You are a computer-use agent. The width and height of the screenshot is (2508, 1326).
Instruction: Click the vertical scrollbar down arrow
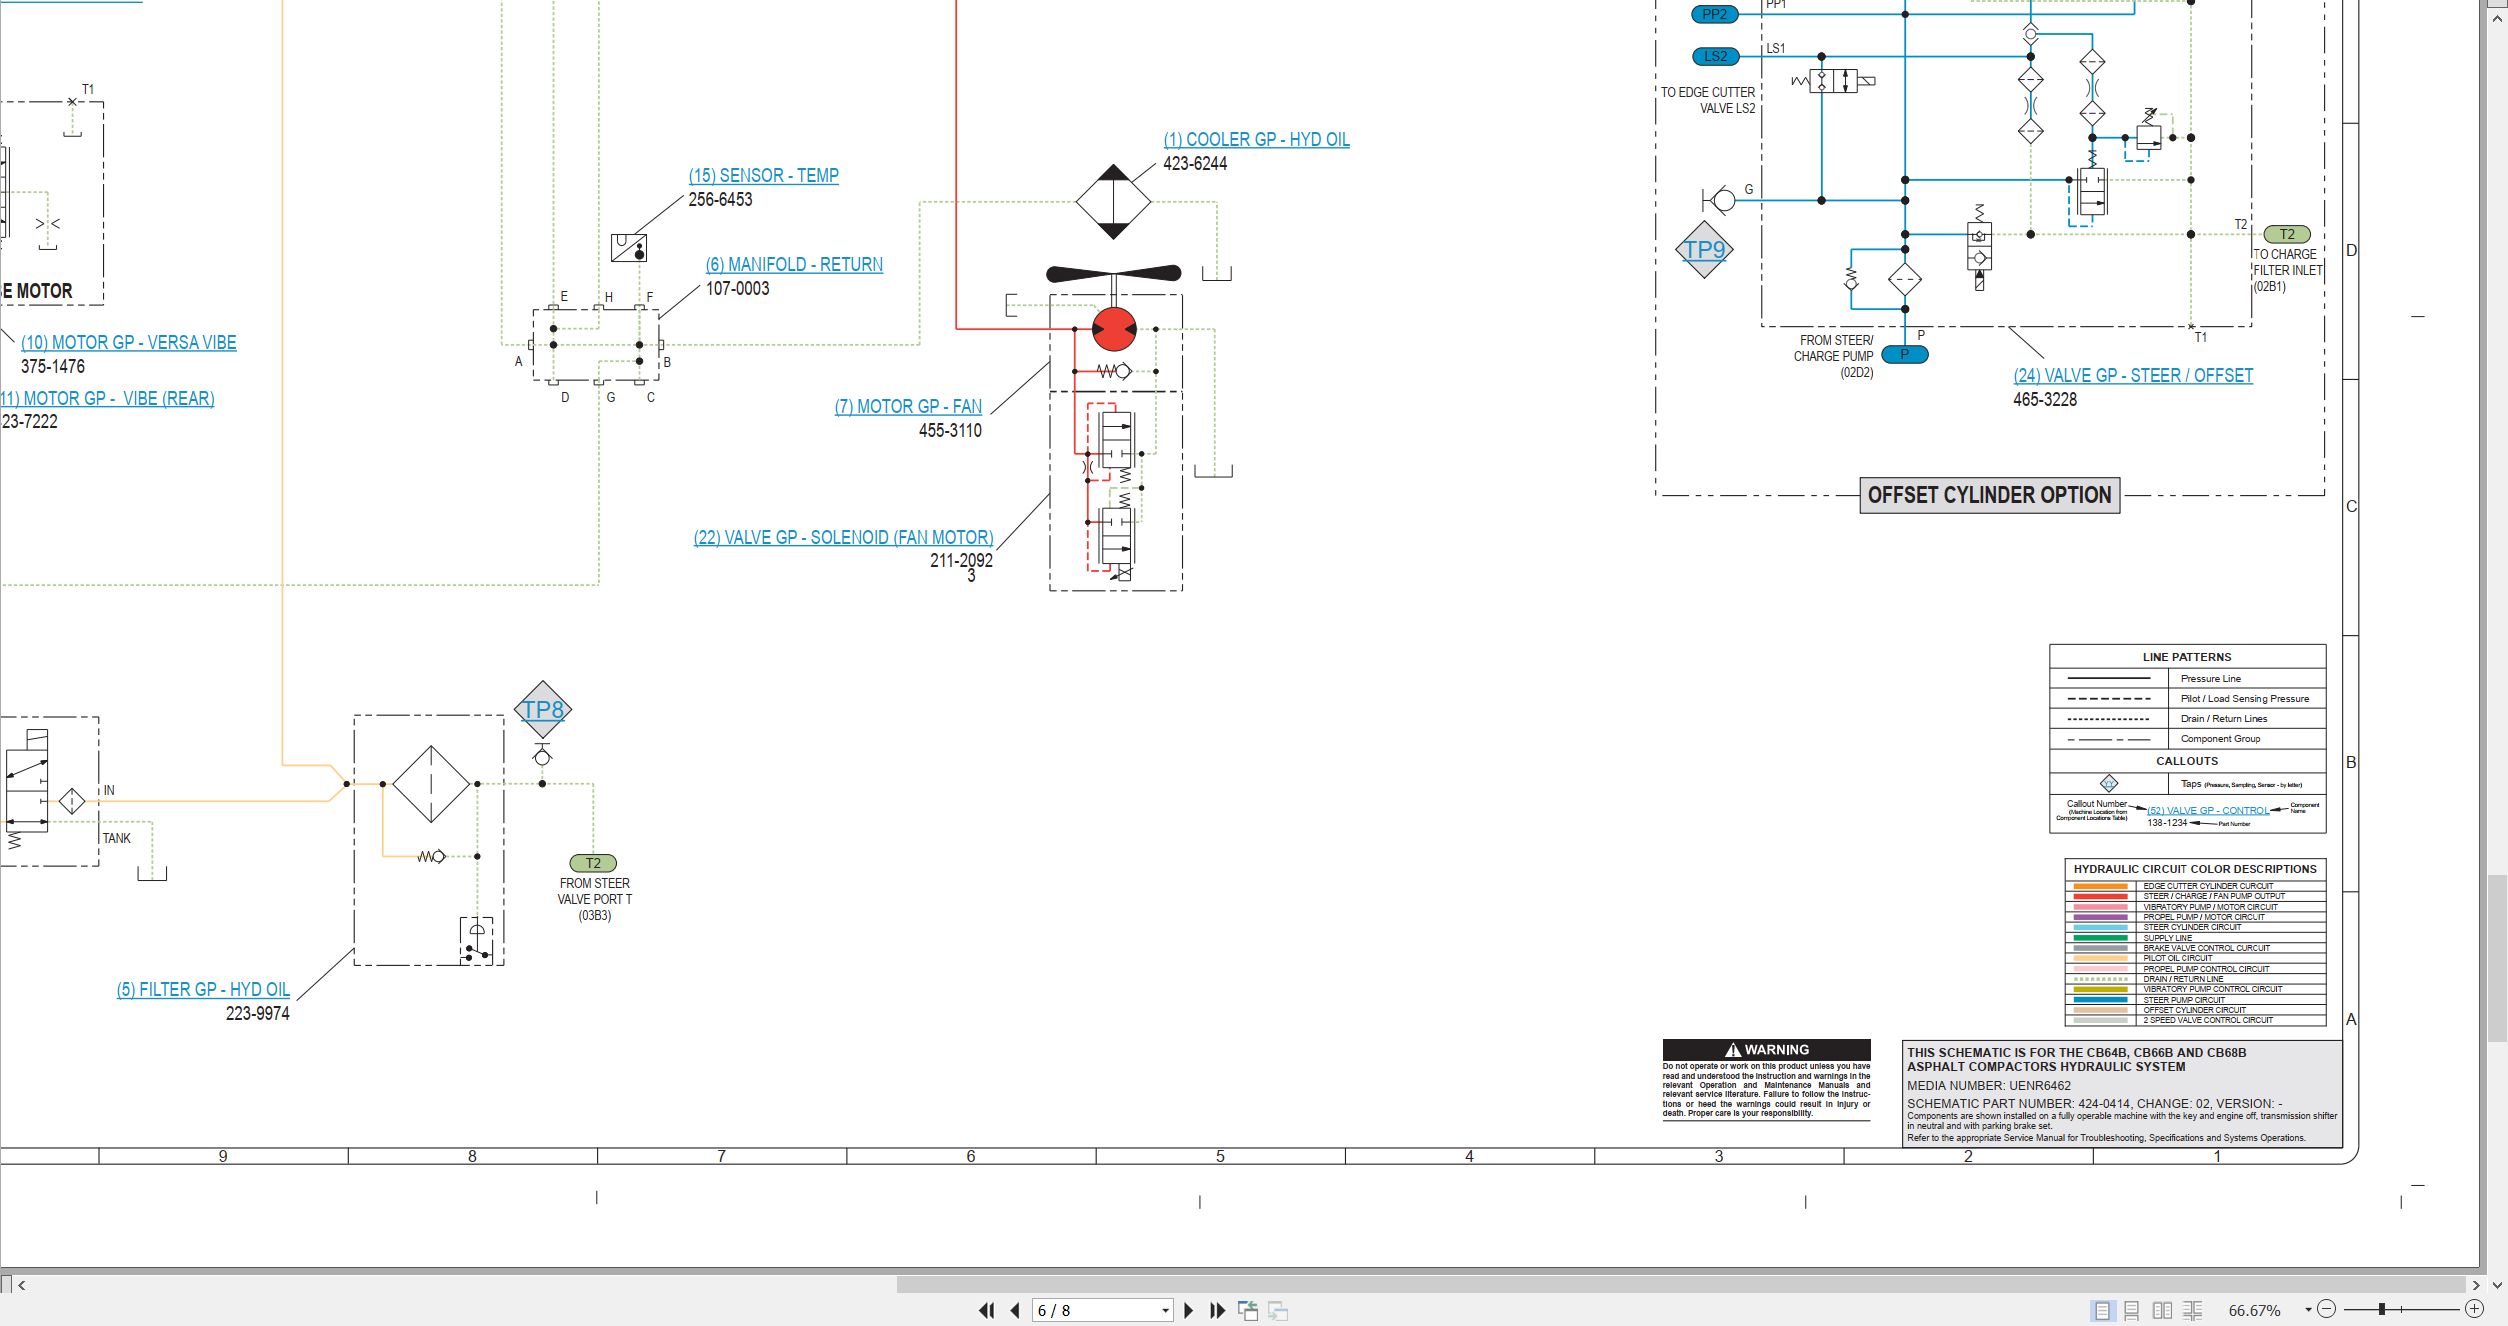coord(2497,1285)
